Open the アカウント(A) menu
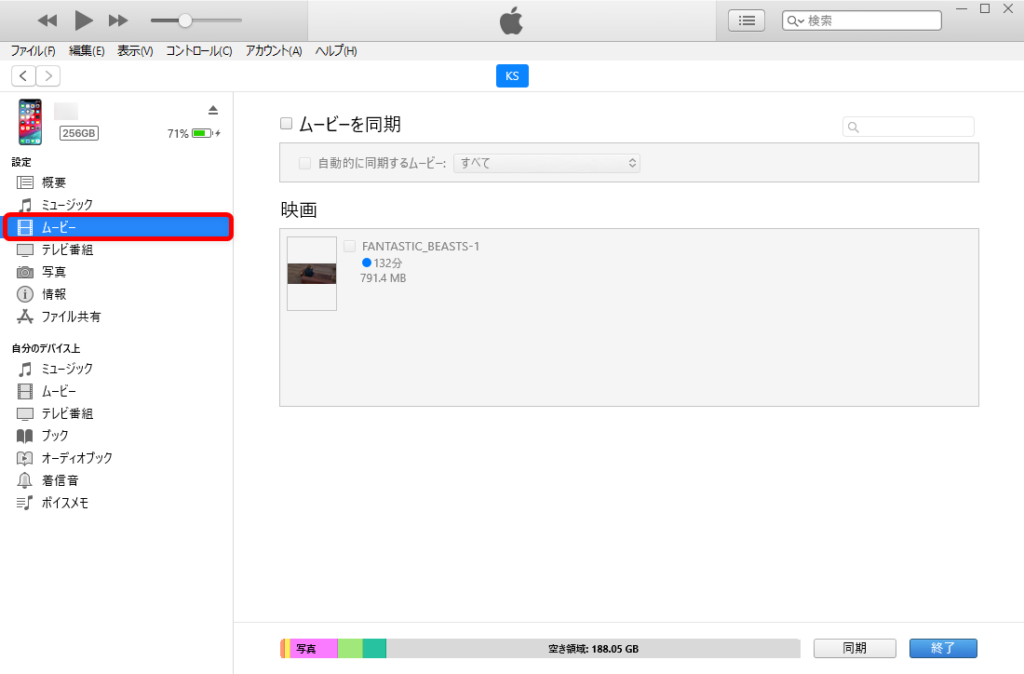 [x=274, y=51]
